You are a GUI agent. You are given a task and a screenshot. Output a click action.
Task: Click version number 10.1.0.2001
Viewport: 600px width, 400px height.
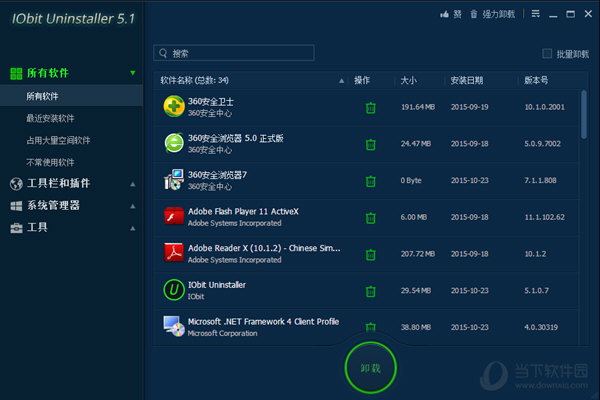(x=545, y=107)
